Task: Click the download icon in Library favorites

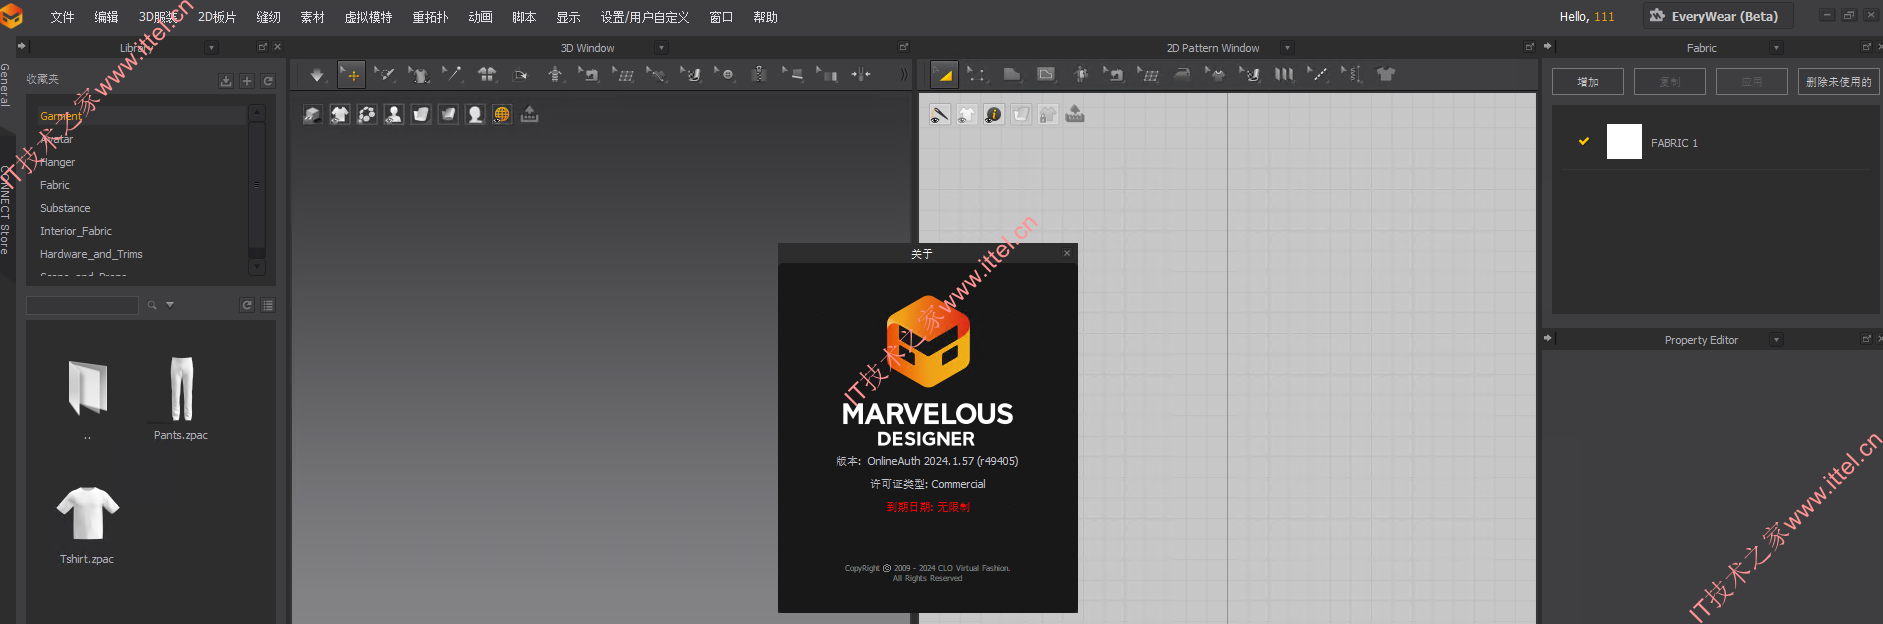Action: (x=226, y=81)
